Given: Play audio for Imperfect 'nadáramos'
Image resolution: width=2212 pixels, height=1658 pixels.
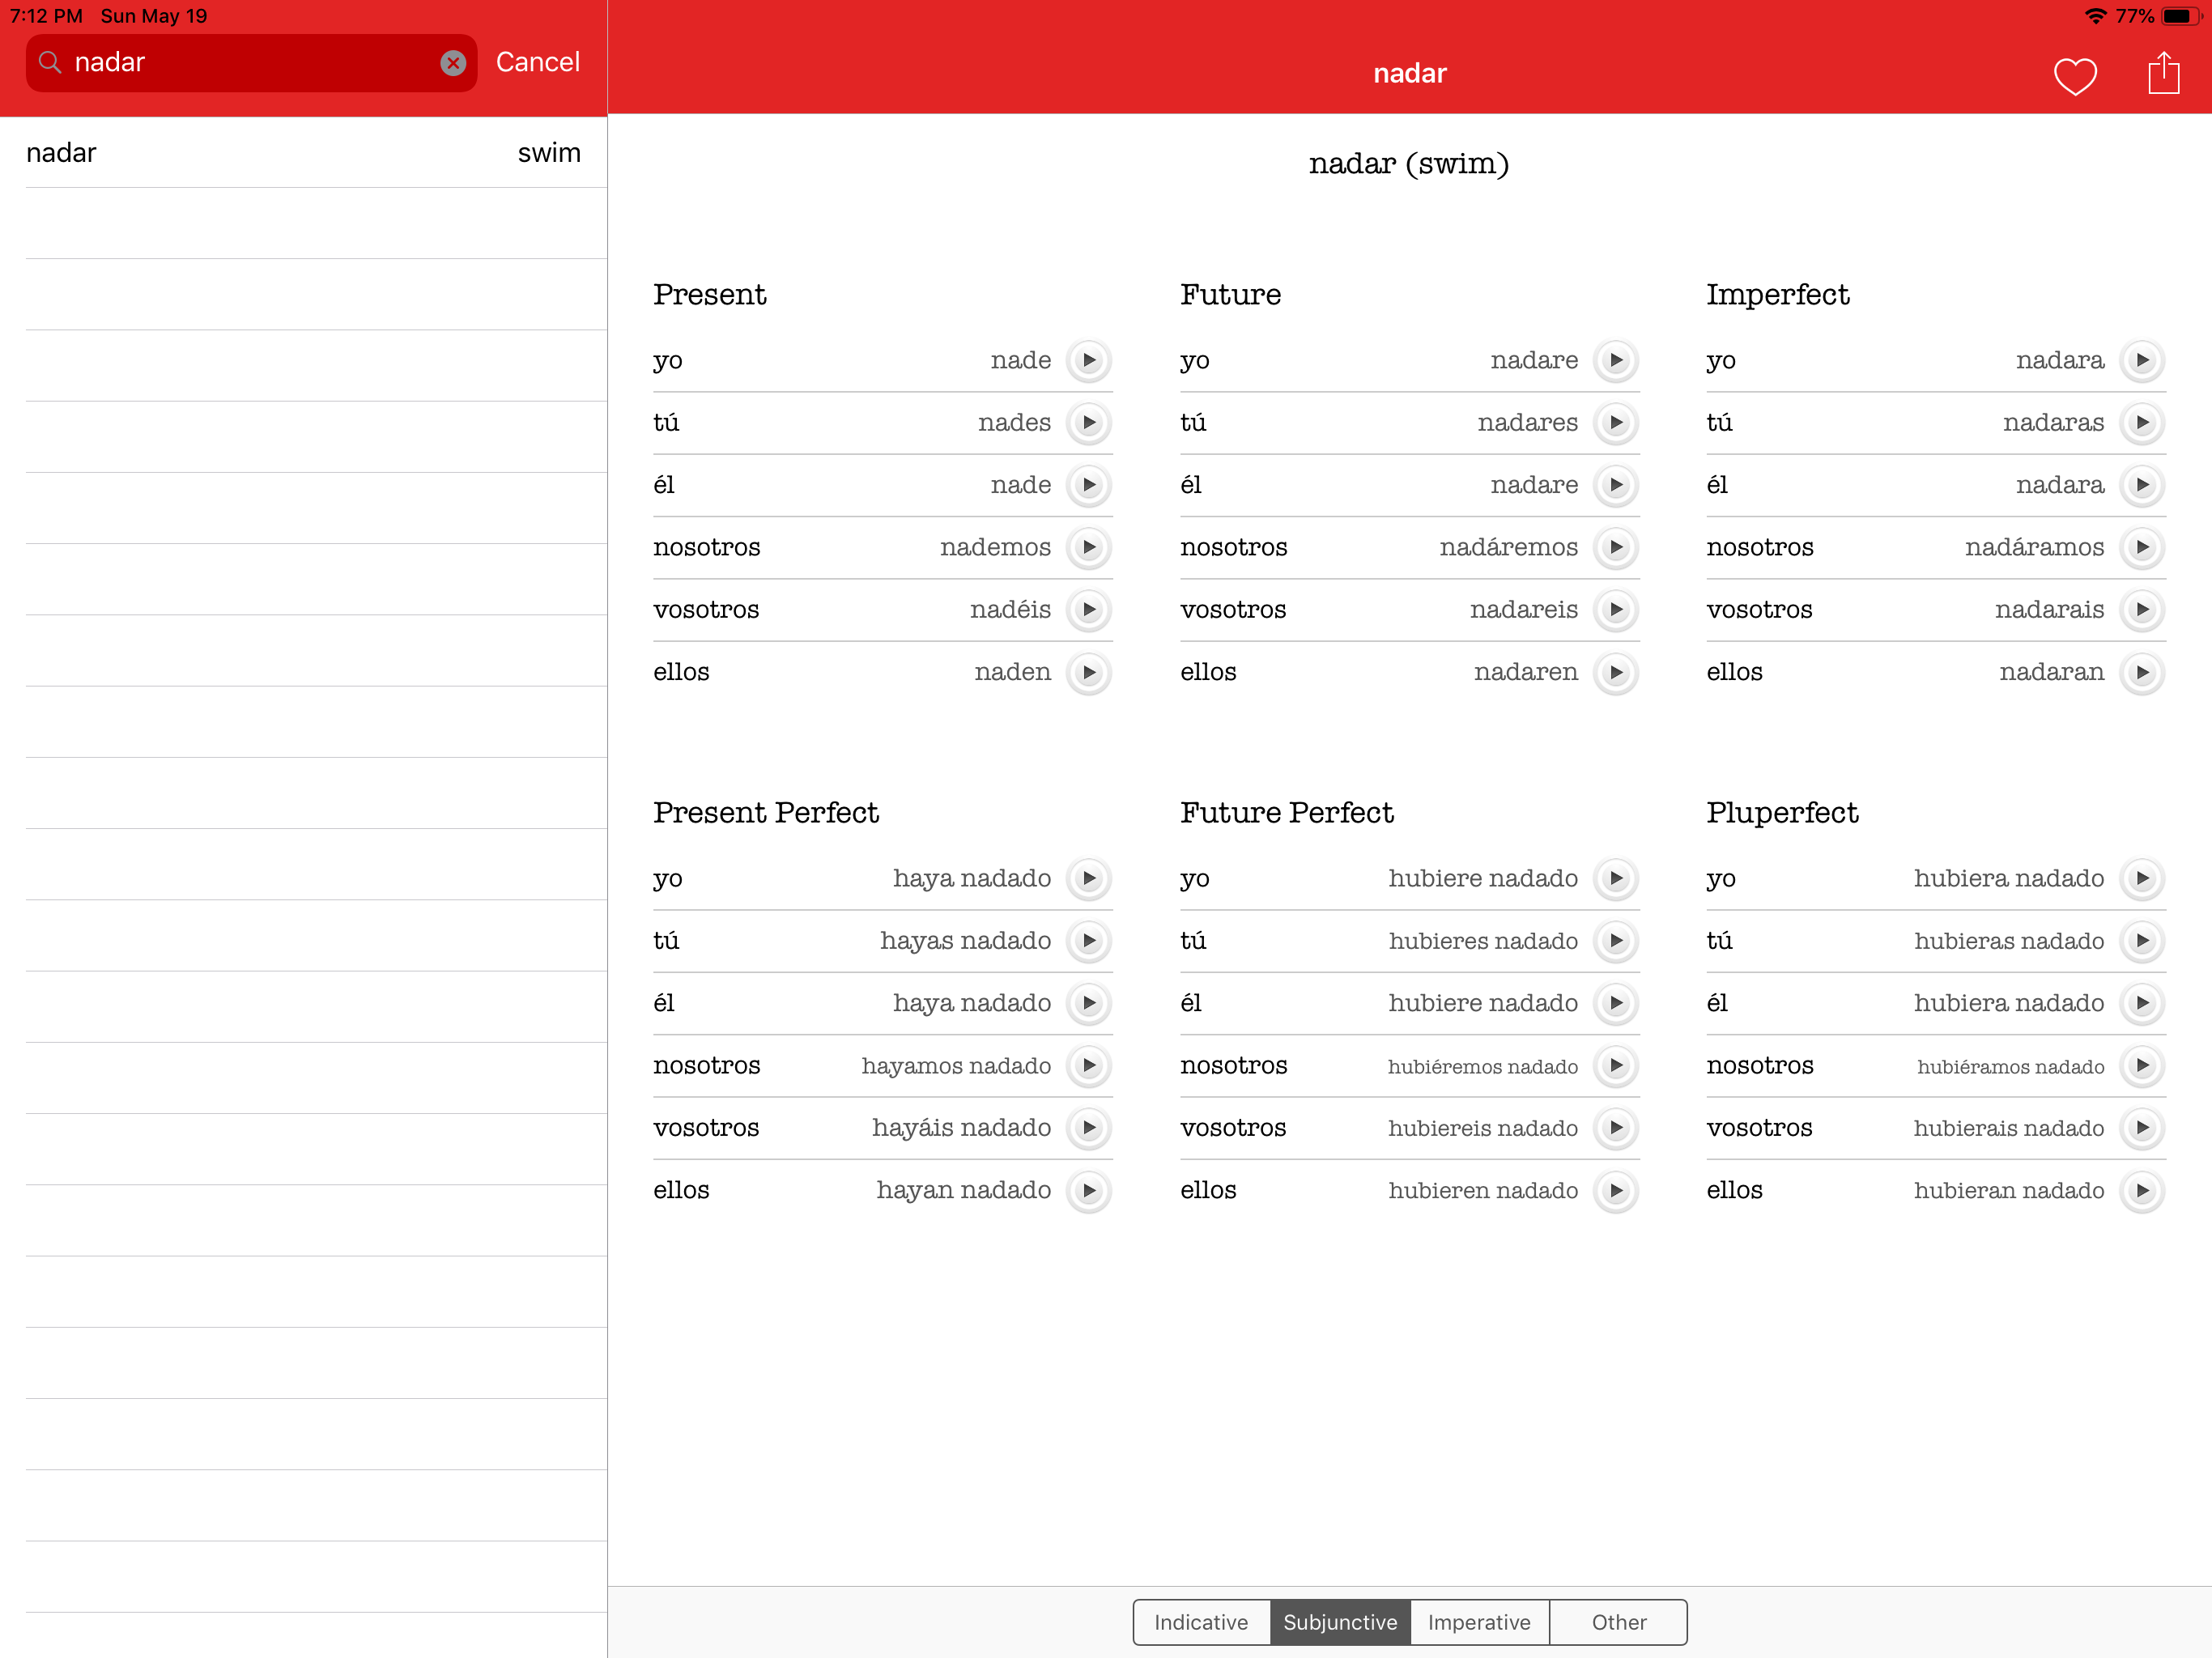Looking at the screenshot, I should pyautogui.click(x=2142, y=547).
